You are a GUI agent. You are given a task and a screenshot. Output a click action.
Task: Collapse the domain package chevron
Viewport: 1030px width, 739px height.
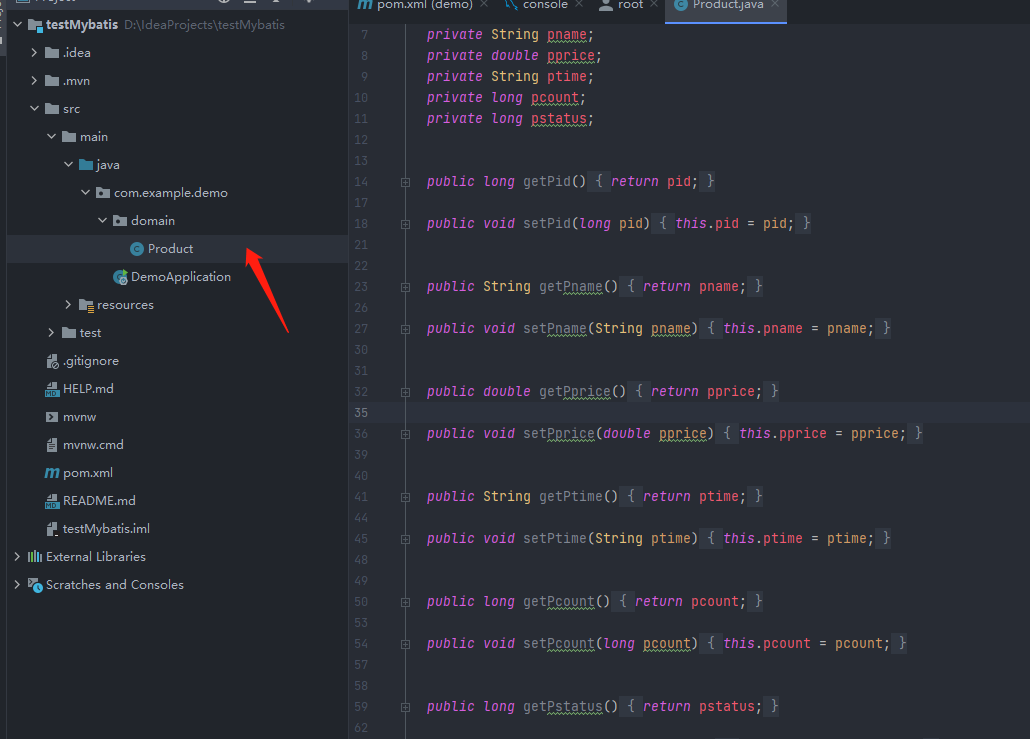[102, 220]
